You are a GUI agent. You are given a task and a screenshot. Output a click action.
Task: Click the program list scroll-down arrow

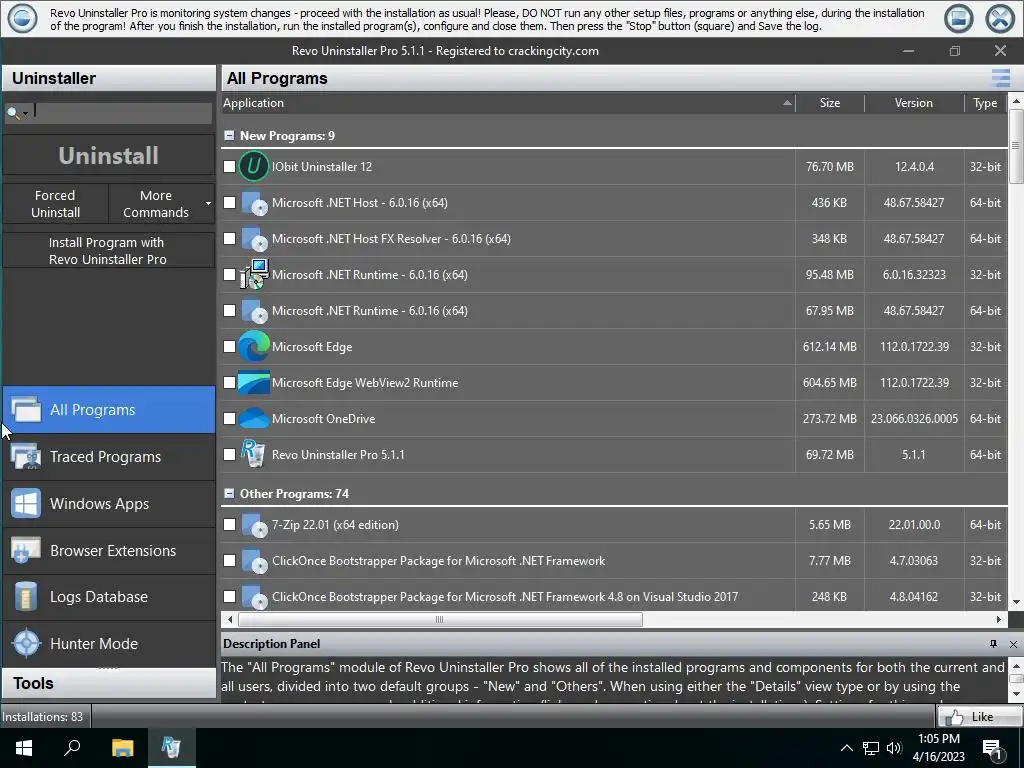click(1016, 601)
